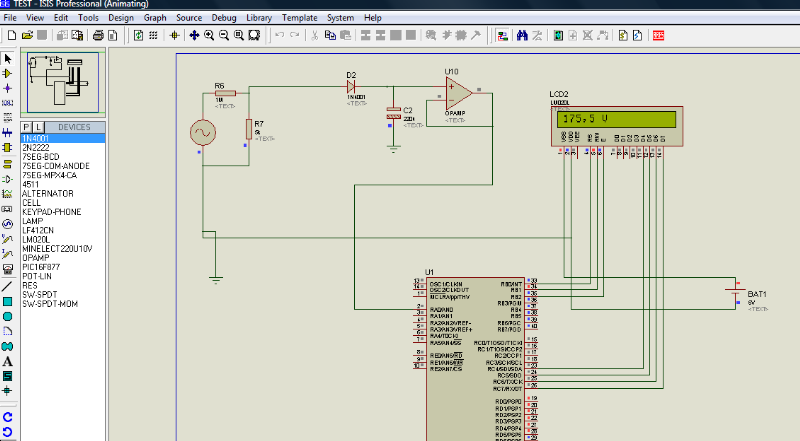Toggle the false origin crosshair icon

click(175, 35)
